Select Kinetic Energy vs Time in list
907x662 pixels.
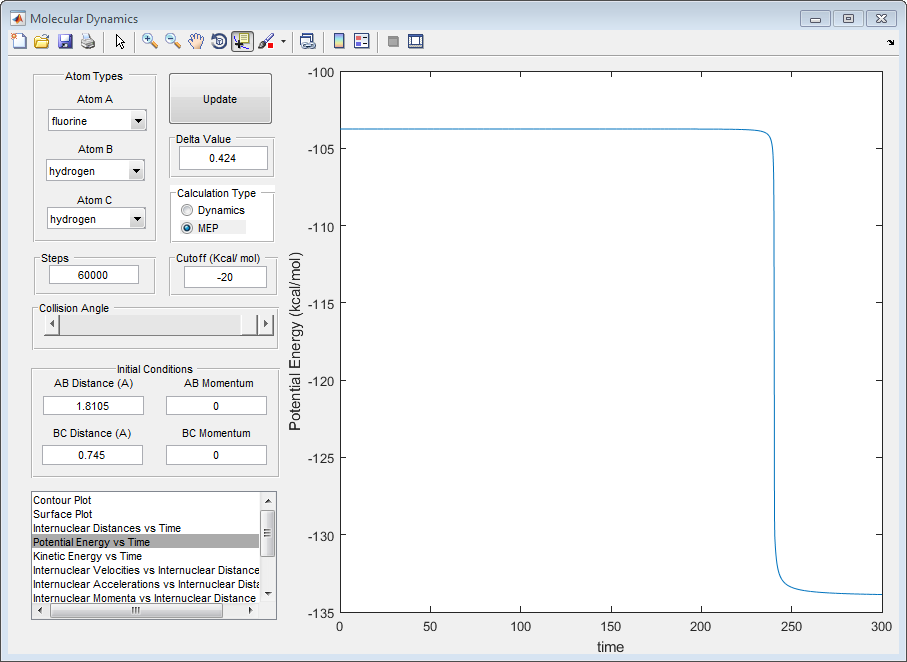[87, 556]
